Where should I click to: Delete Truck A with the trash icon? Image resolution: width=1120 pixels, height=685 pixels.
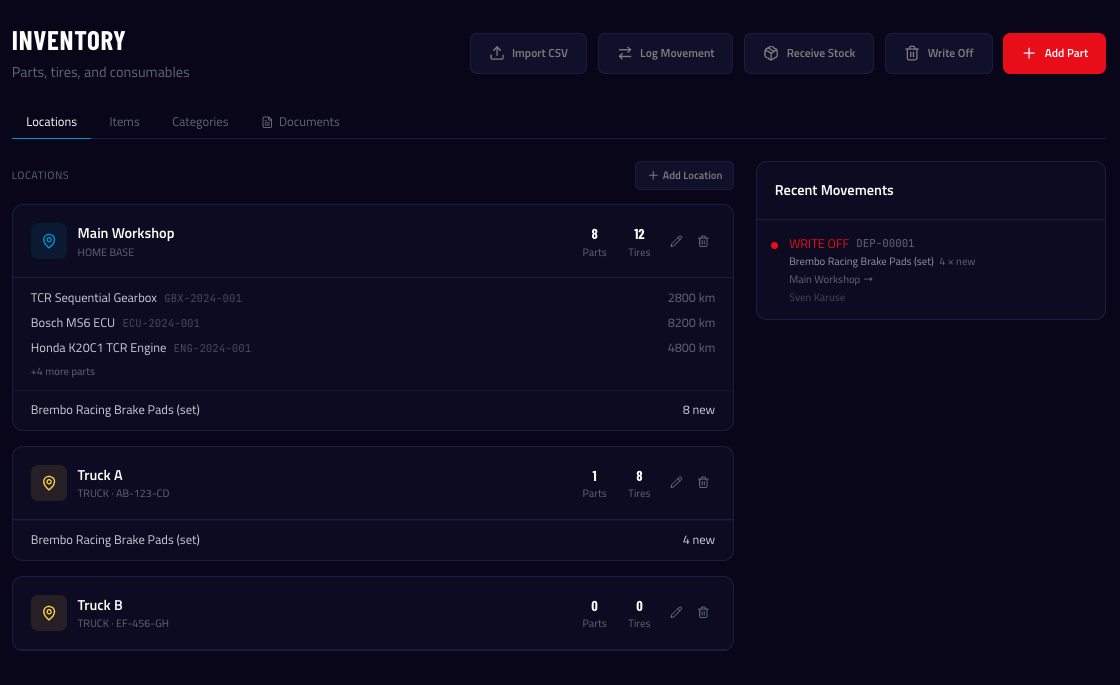(x=703, y=482)
